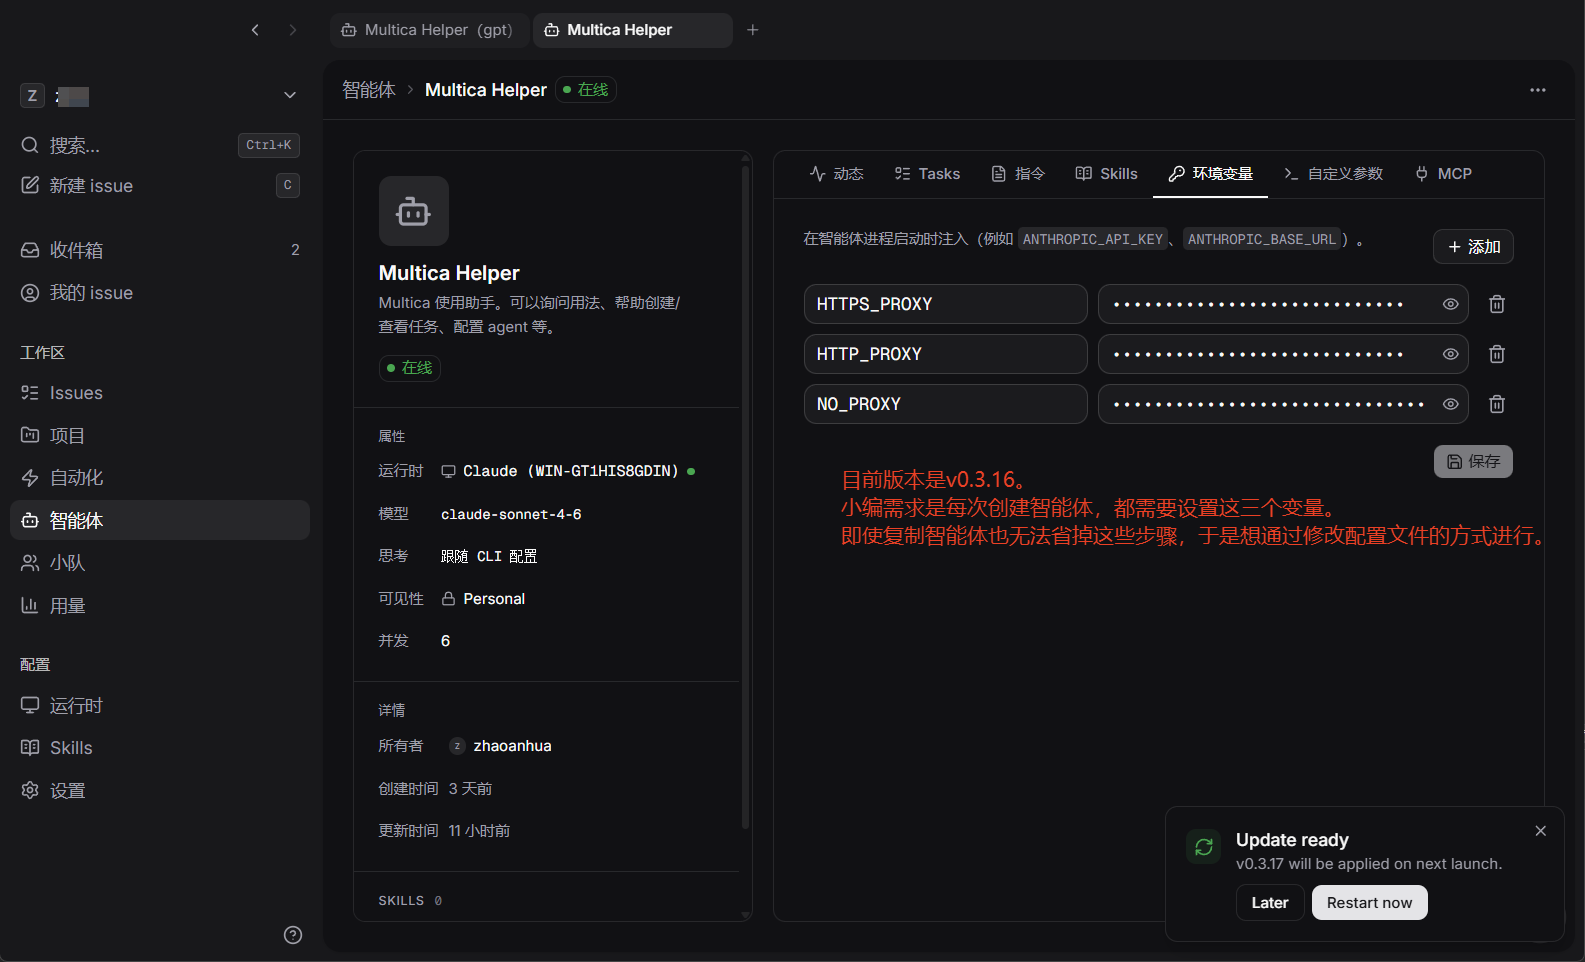1585x962 pixels.
Task: Go back with the left arrow
Action: (x=255, y=30)
